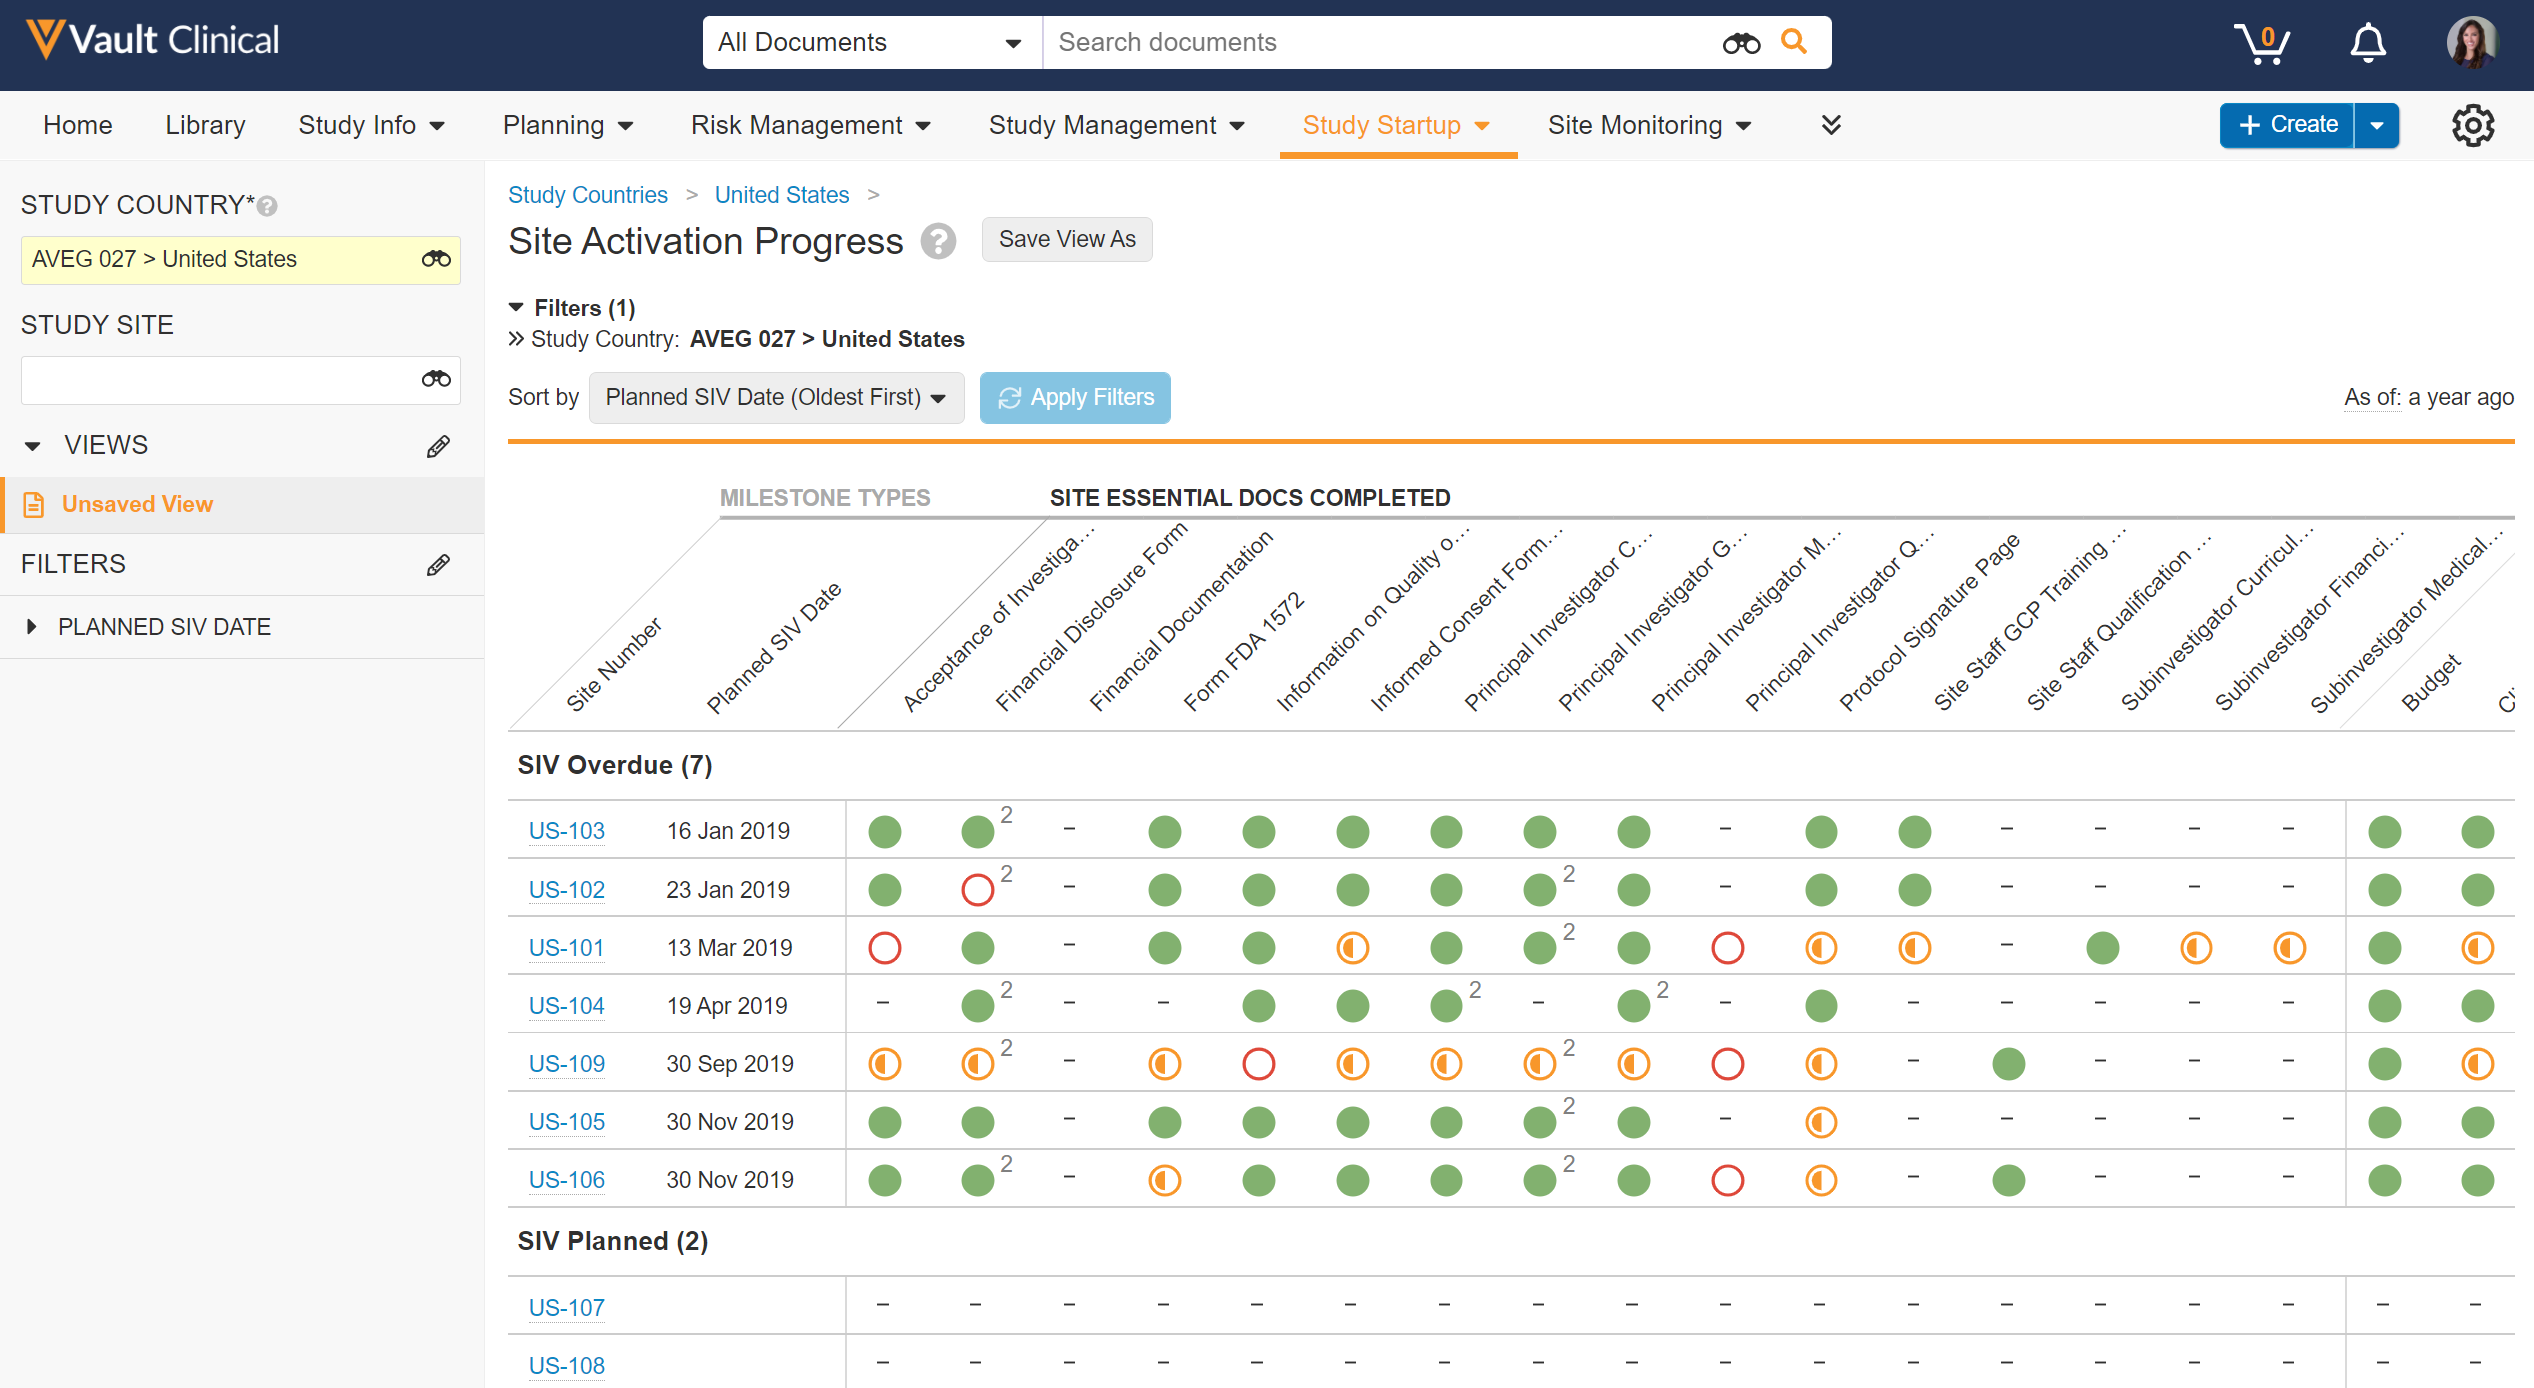Open the shopping cart icon
This screenshot has width=2534, height=1388.
(2260, 43)
